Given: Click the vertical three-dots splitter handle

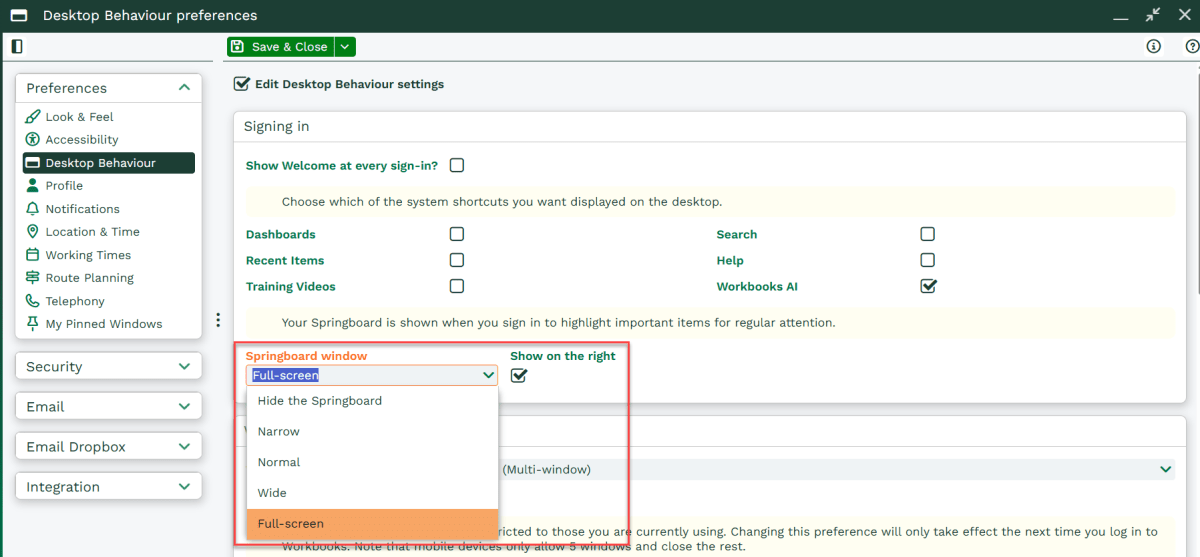Looking at the screenshot, I should pos(218,320).
